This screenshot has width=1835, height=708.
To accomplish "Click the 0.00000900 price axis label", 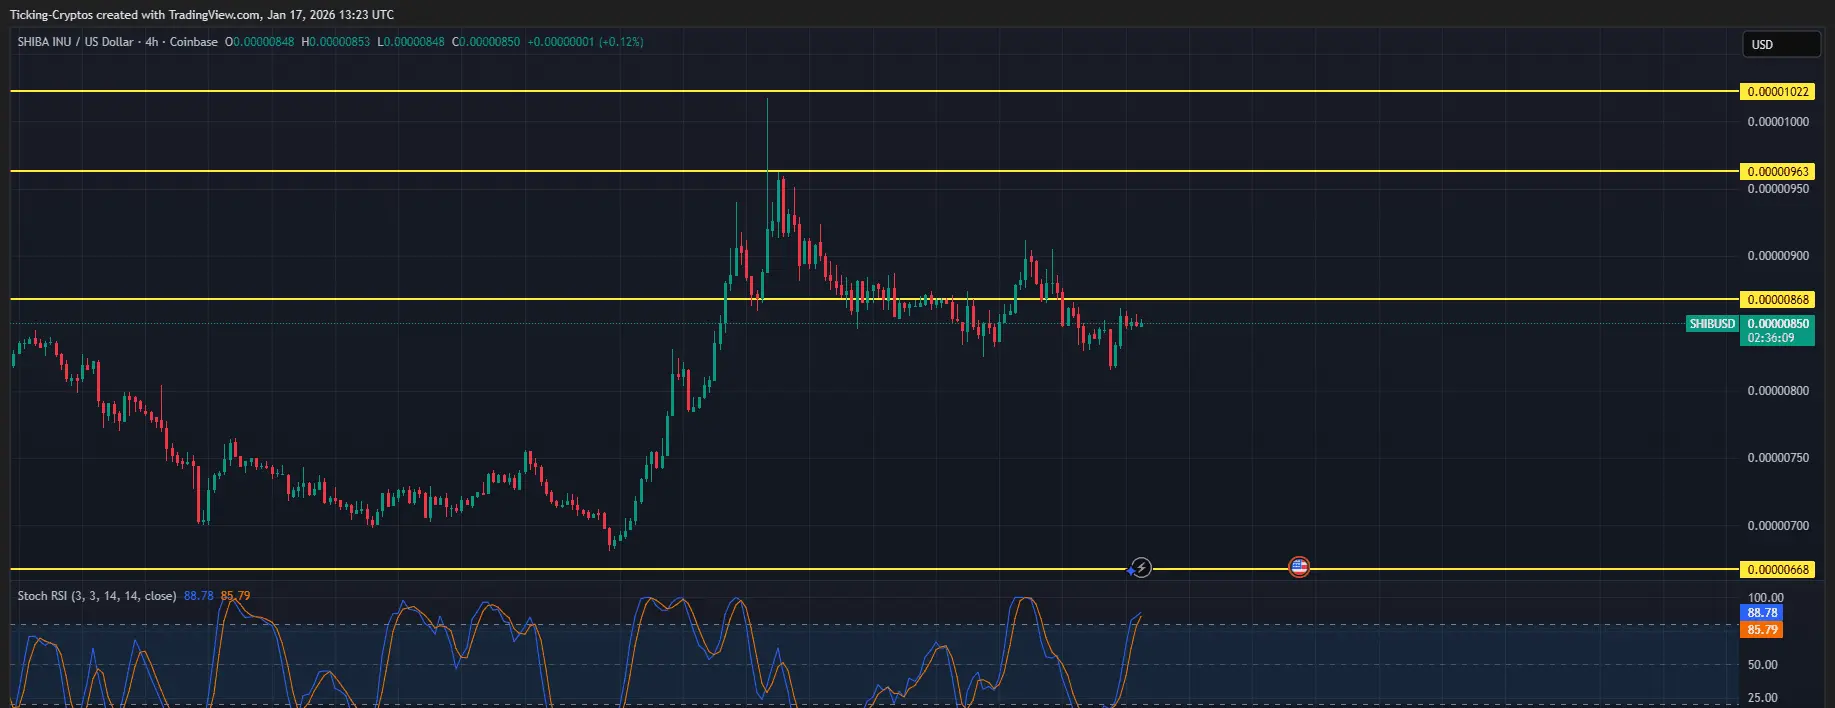I will (1778, 256).
